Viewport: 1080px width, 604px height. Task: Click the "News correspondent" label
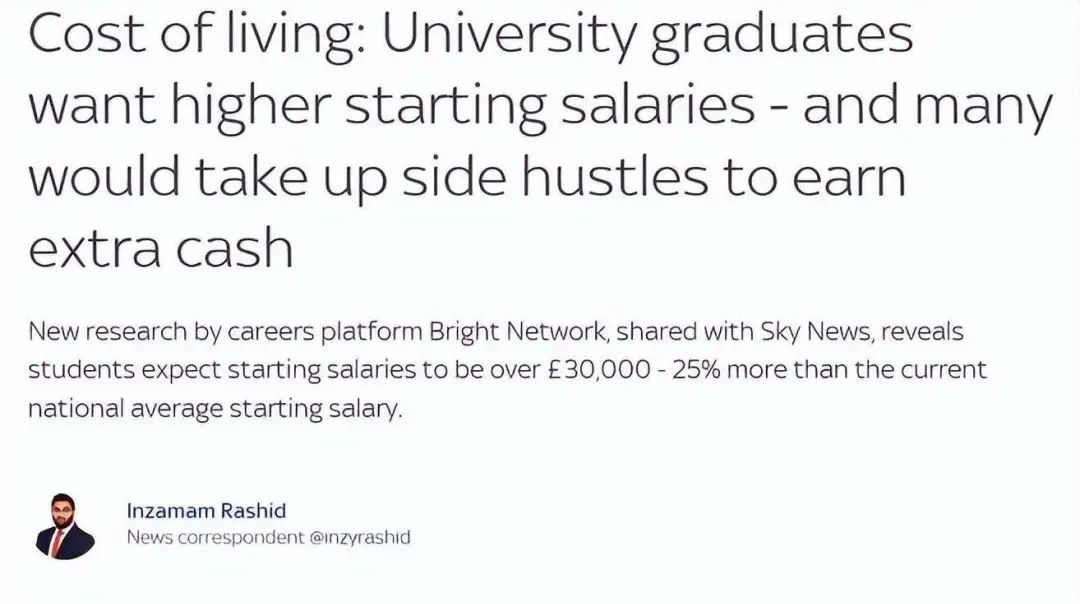[x=215, y=537]
